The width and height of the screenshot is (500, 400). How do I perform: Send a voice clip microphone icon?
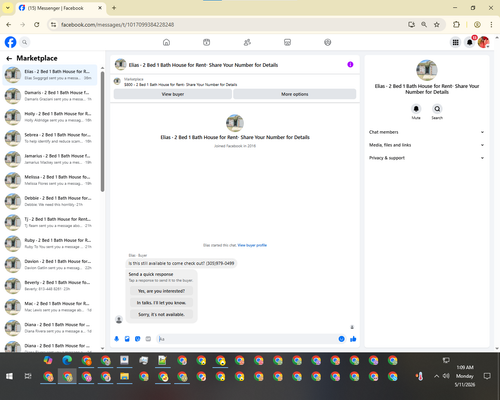pos(117,339)
